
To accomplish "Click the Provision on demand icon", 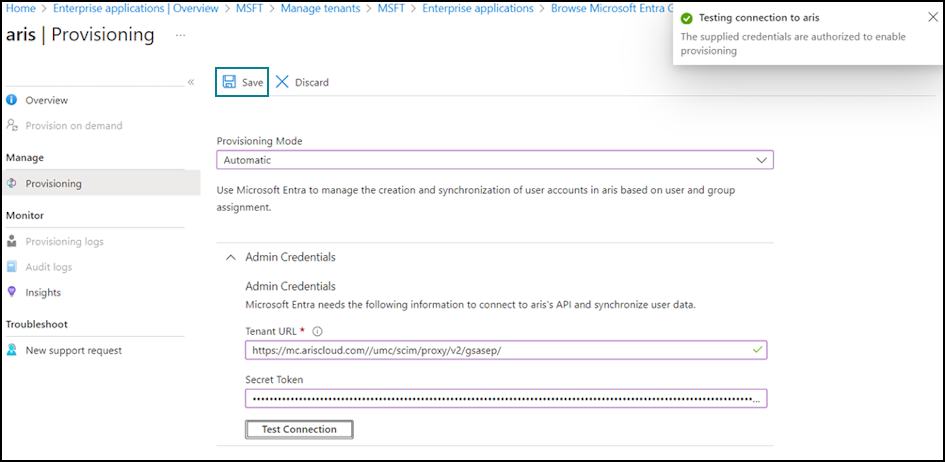I will coord(11,125).
